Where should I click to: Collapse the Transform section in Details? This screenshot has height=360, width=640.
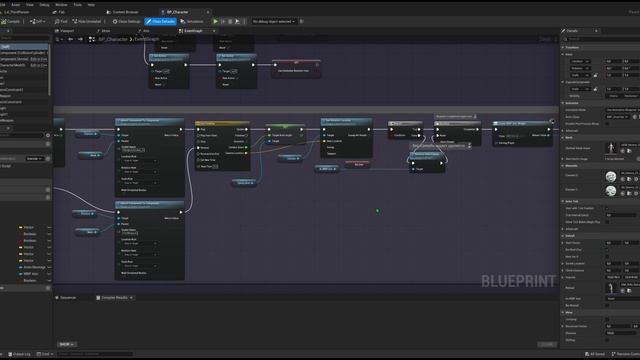[562, 47]
